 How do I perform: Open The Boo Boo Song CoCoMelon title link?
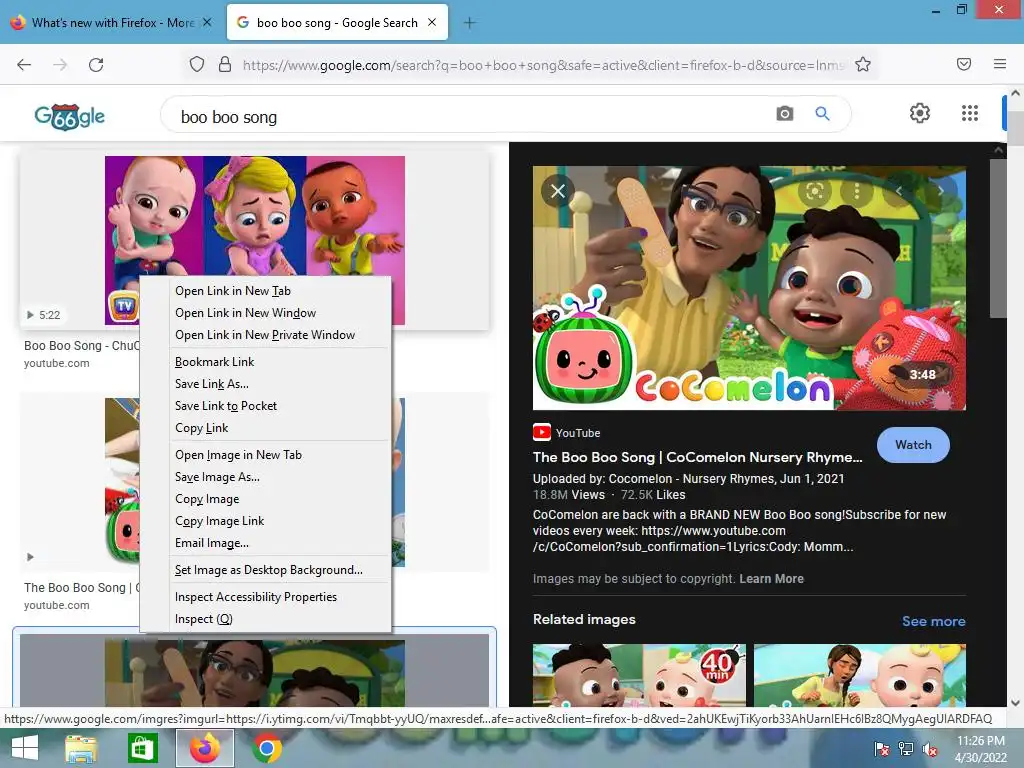coord(697,457)
